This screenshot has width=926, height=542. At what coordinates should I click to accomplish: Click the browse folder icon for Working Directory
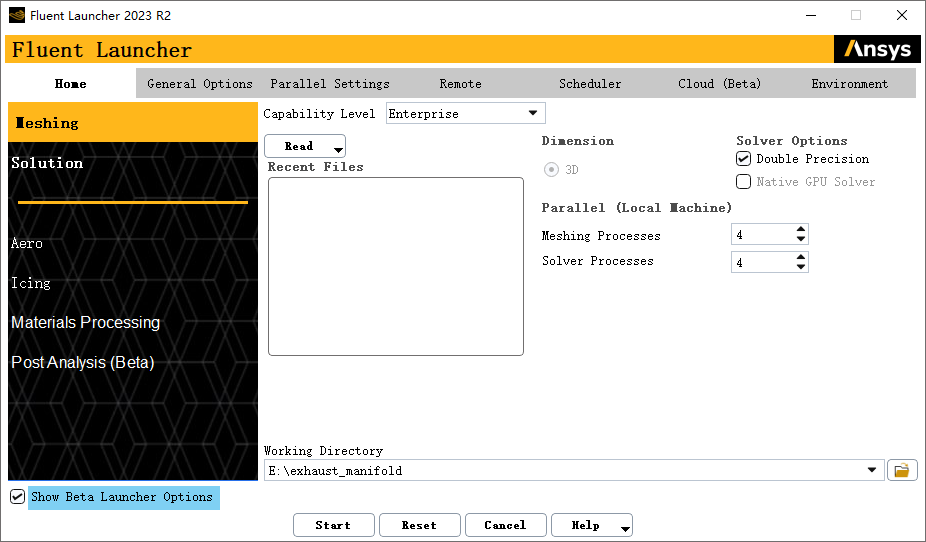(902, 470)
